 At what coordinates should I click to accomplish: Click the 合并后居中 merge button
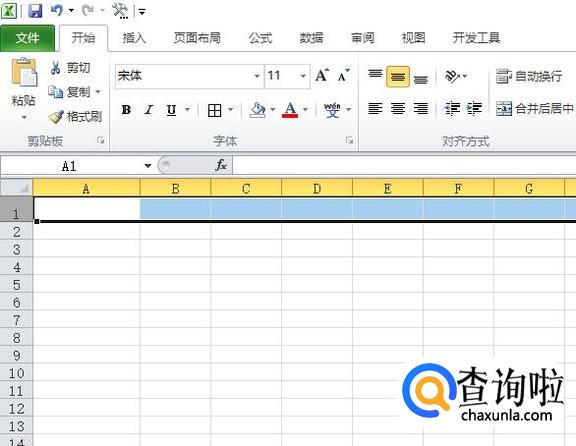(535, 108)
